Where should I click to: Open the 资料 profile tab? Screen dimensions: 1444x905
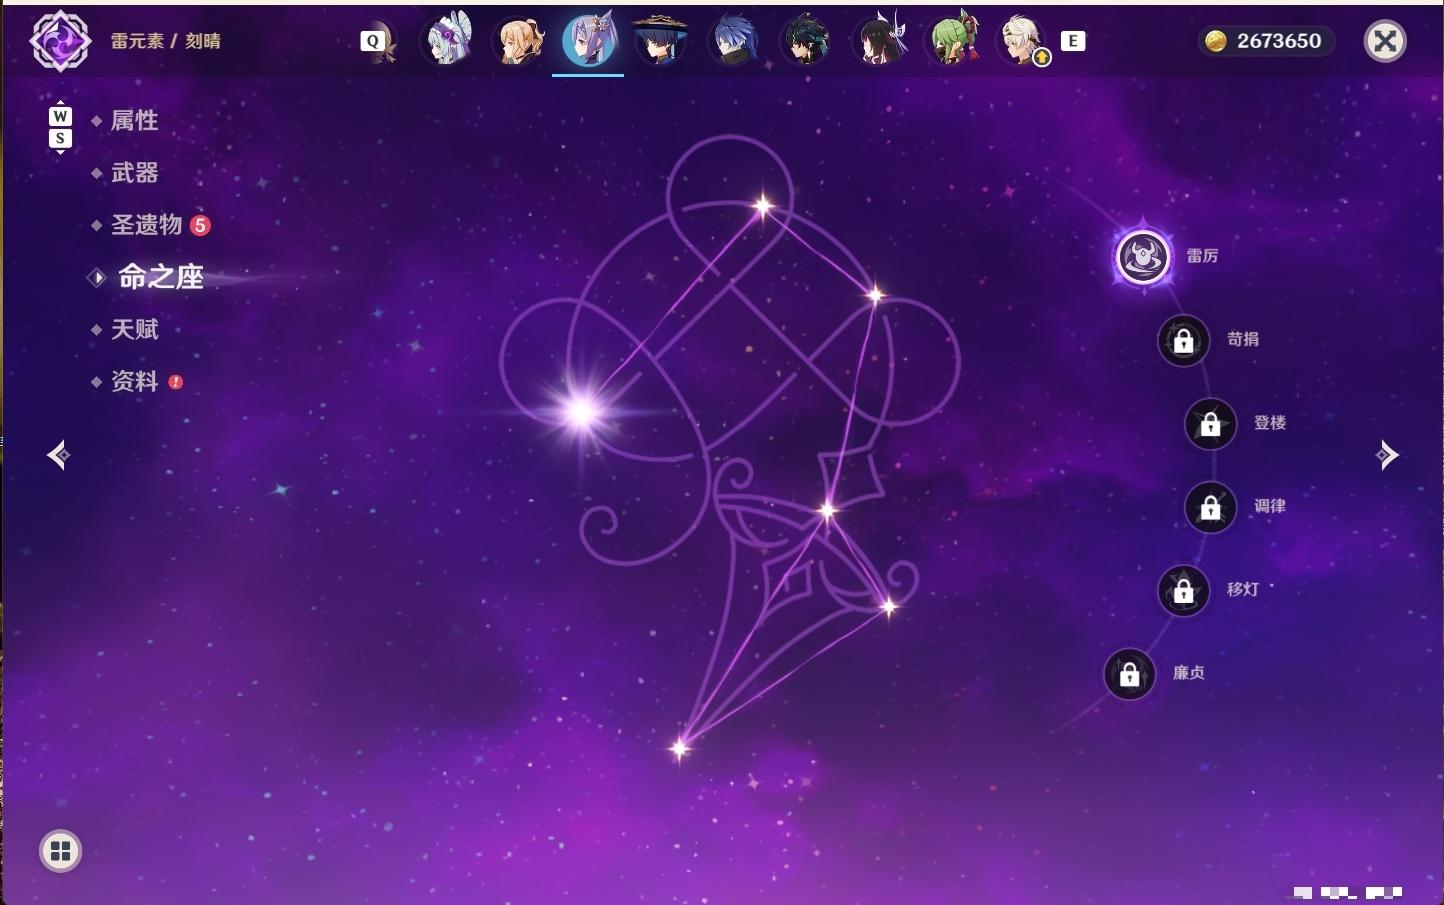tap(135, 381)
